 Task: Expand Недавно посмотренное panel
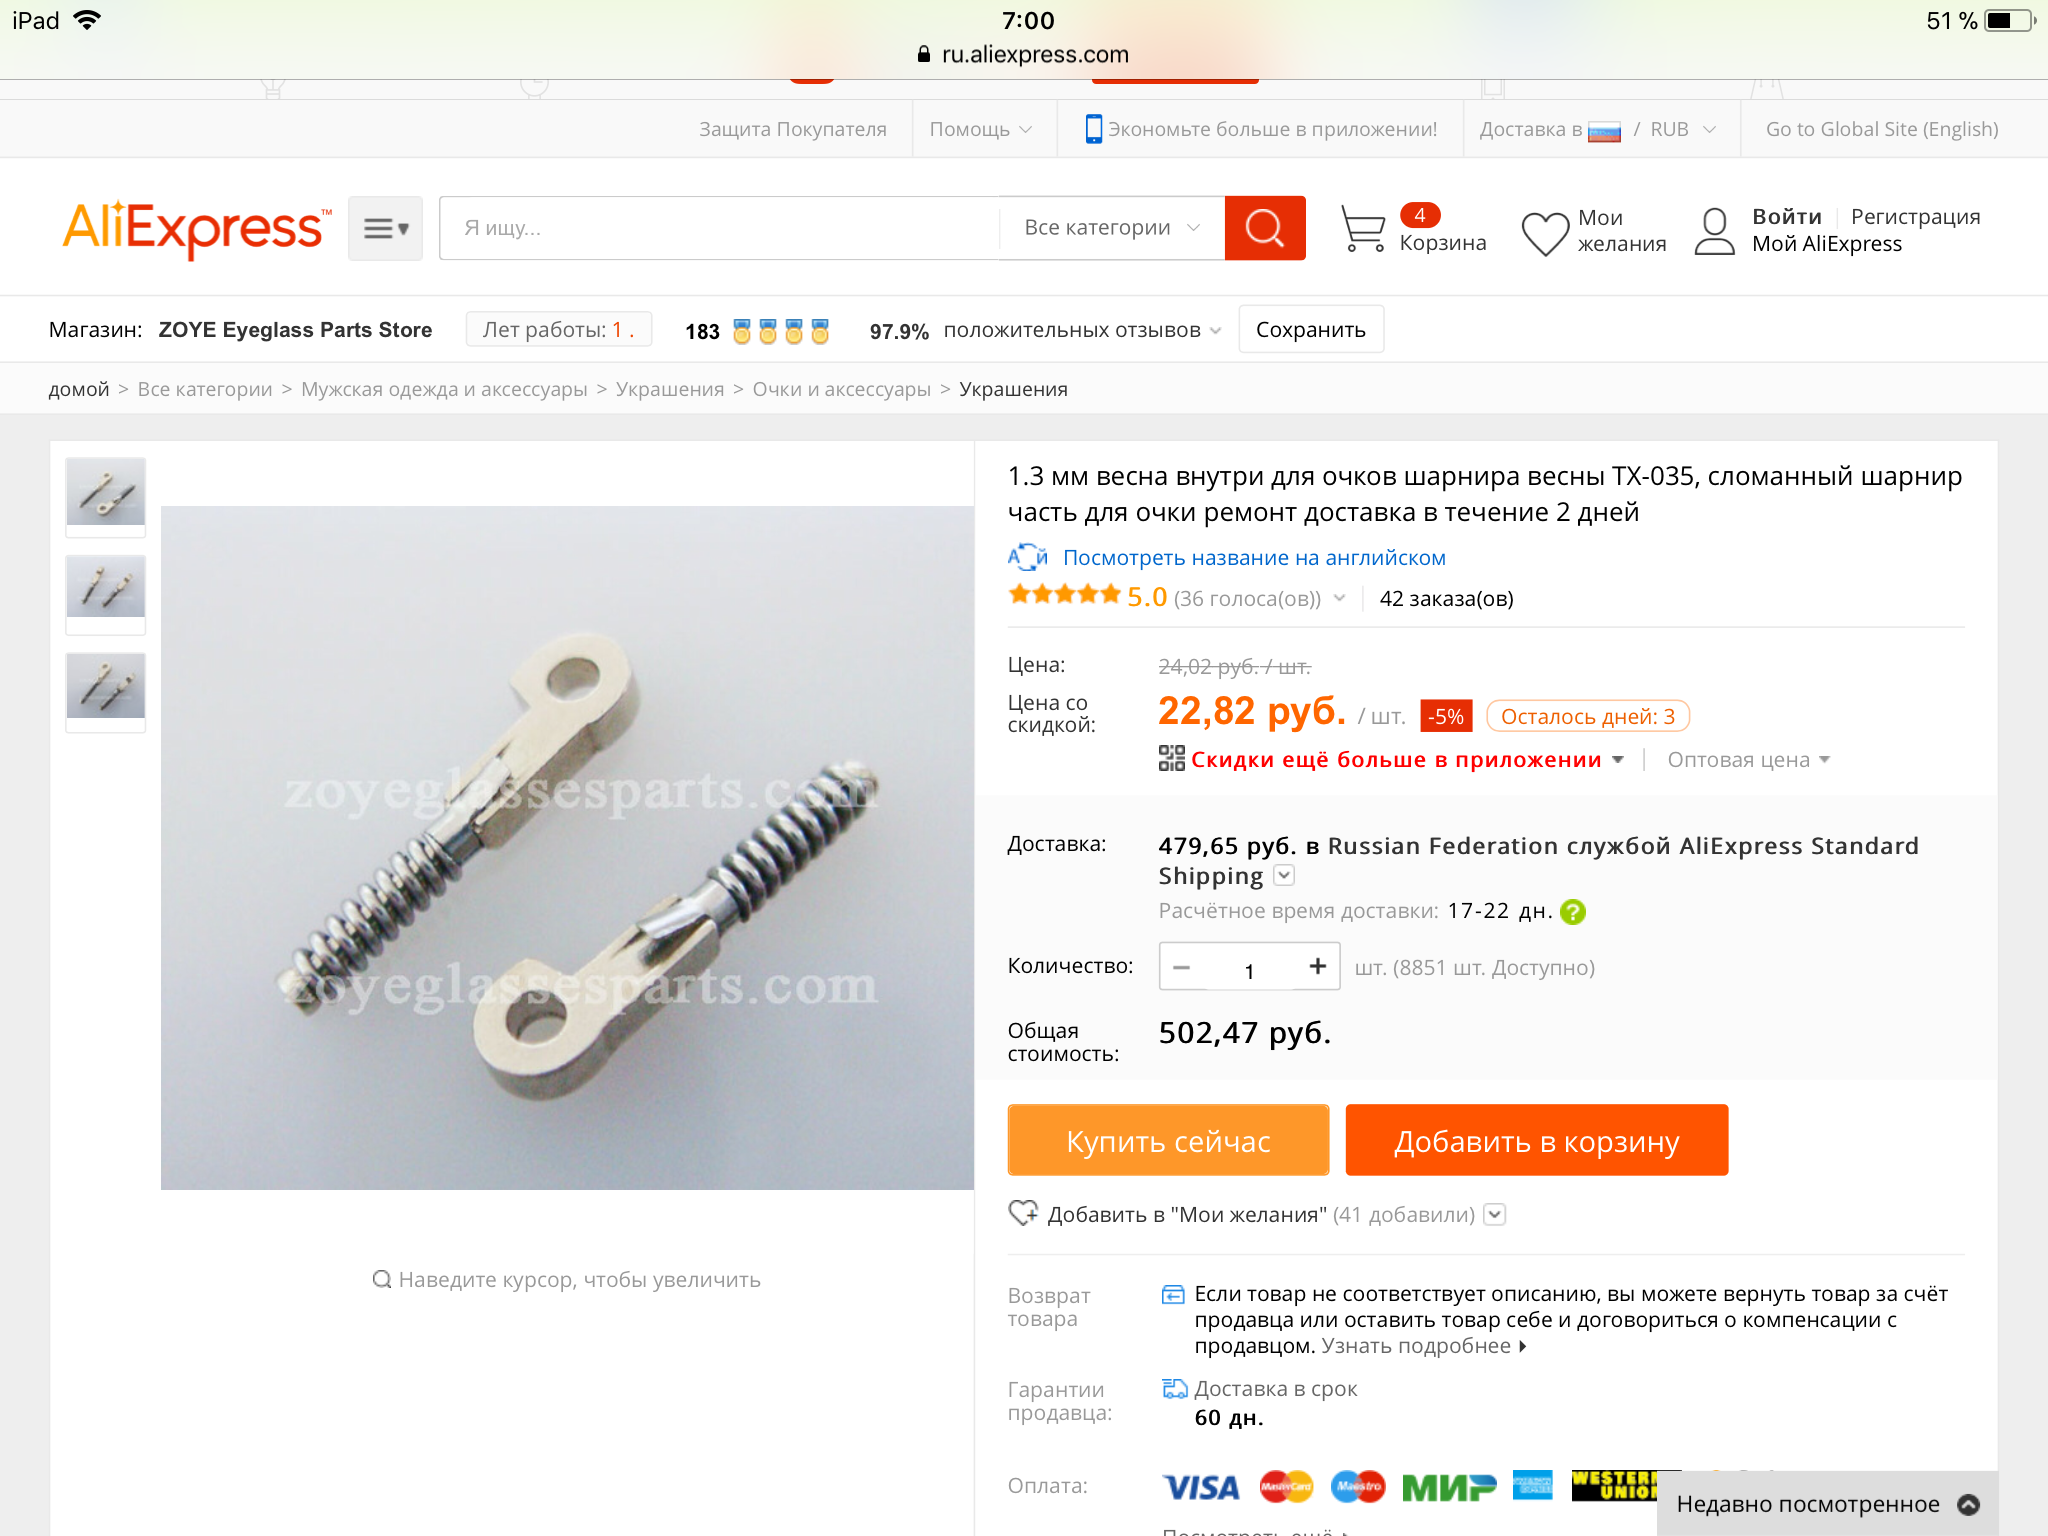pyautogui.click(x=1827, y=1504)
